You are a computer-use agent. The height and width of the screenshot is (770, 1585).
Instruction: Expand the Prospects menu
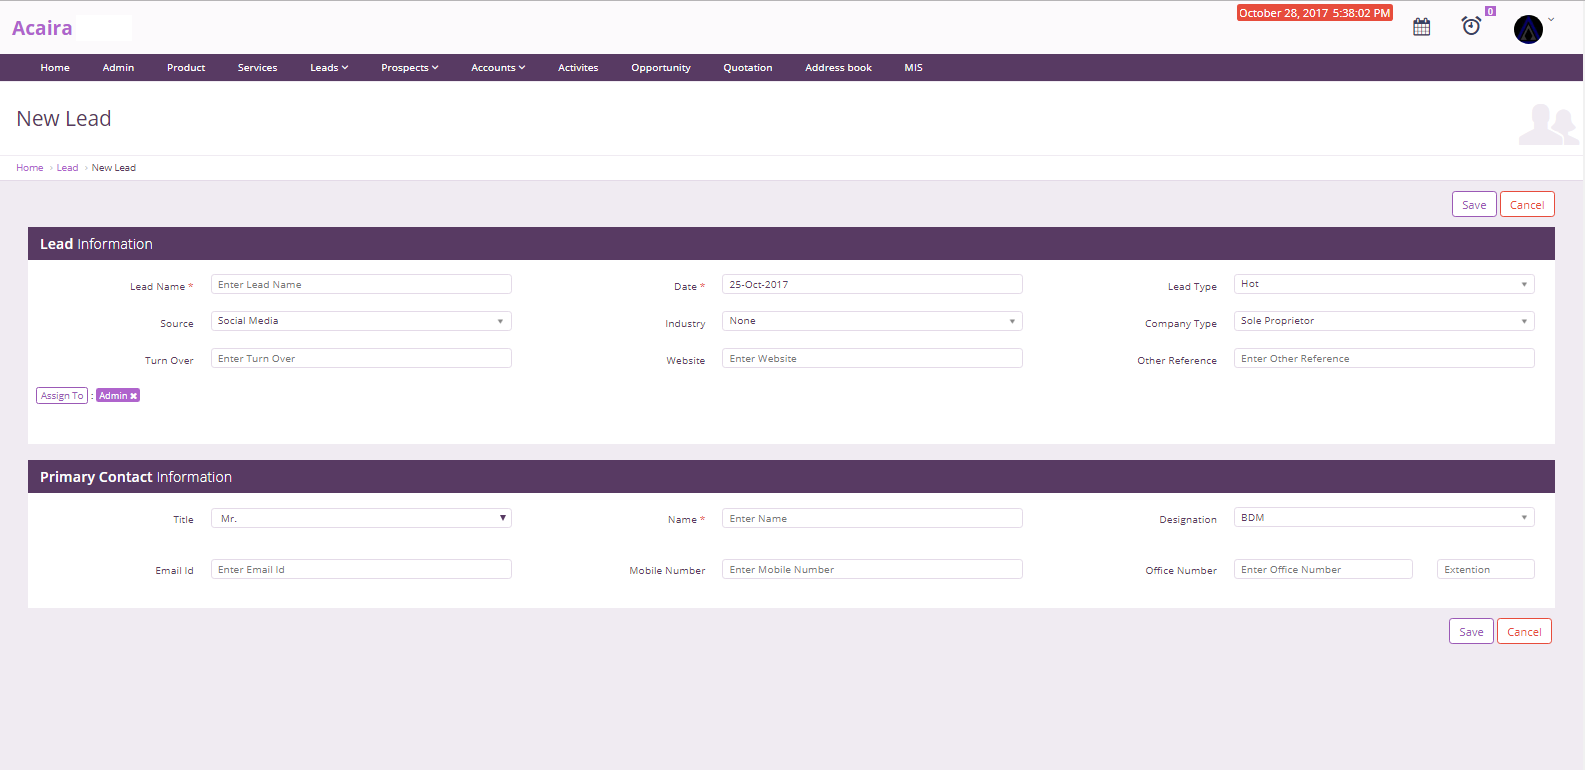(x=409, y=68)
